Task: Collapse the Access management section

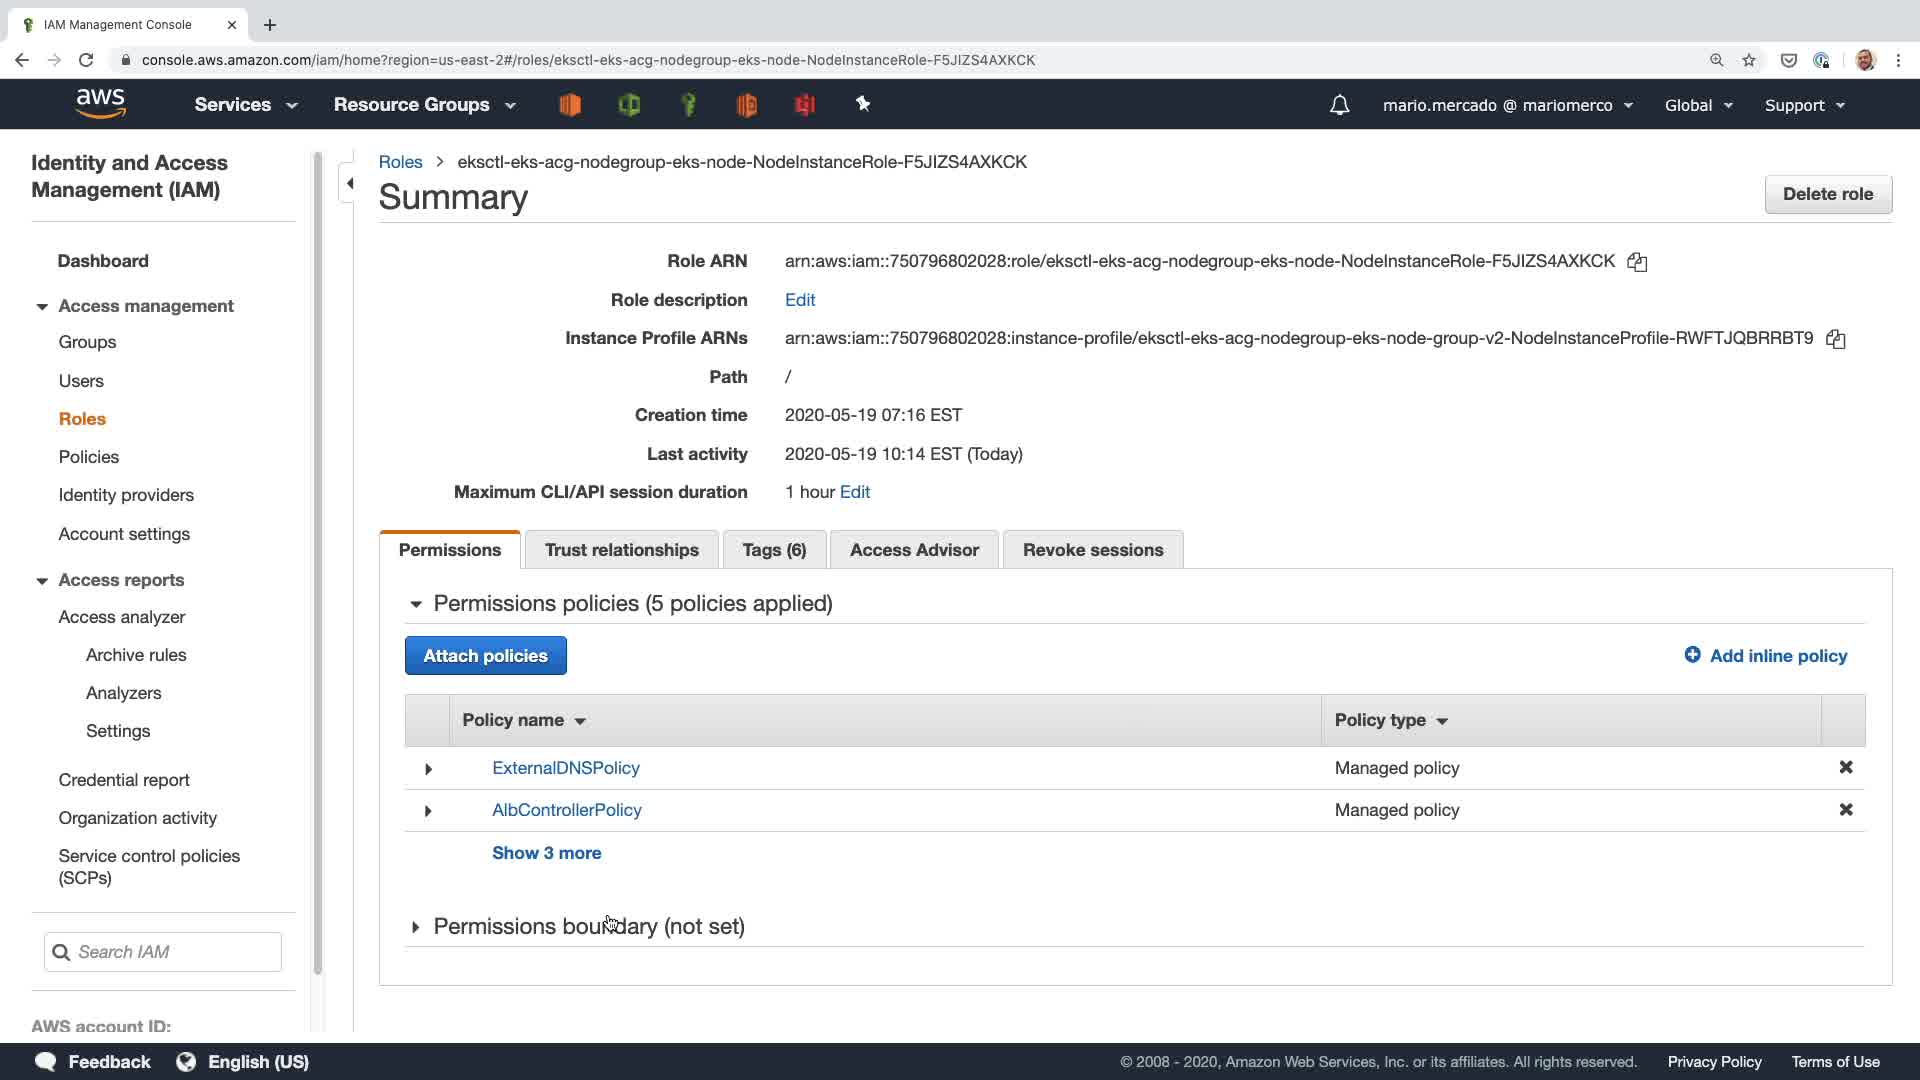Action: [42, 307]
